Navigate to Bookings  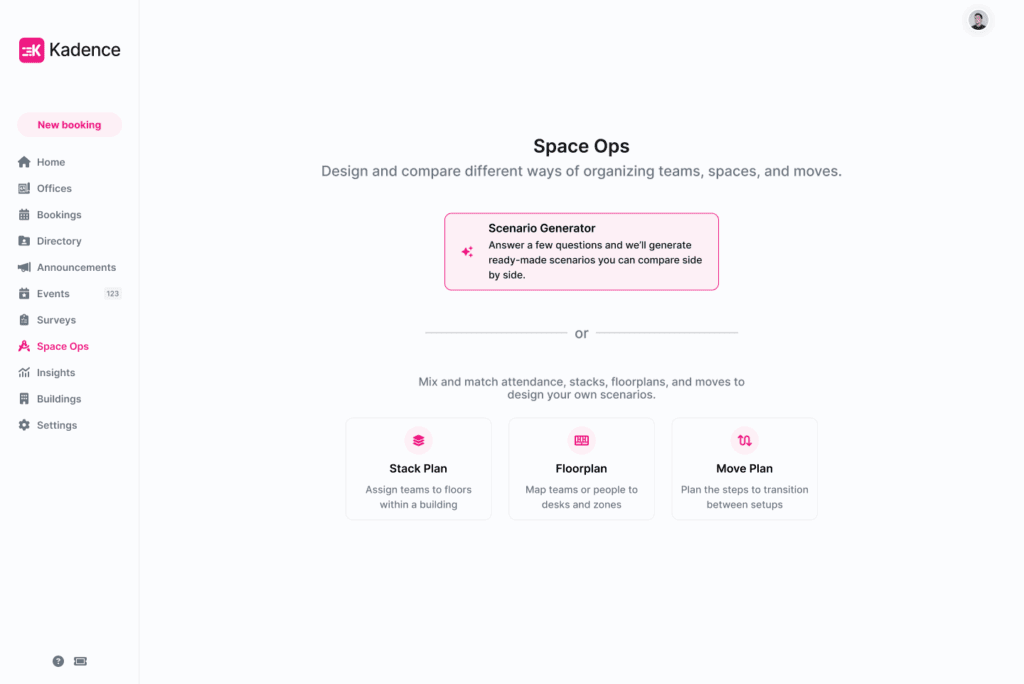click(59, 215)
